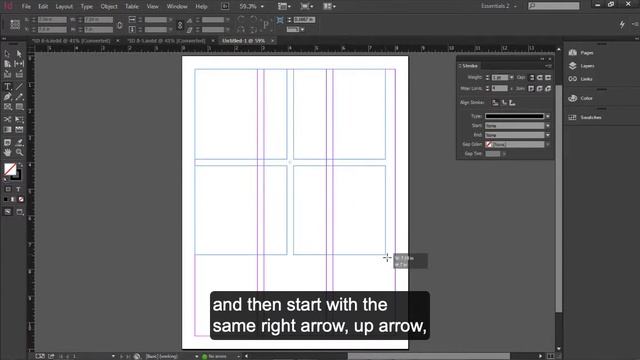Click the search field in the application bar

pos(553,6)
